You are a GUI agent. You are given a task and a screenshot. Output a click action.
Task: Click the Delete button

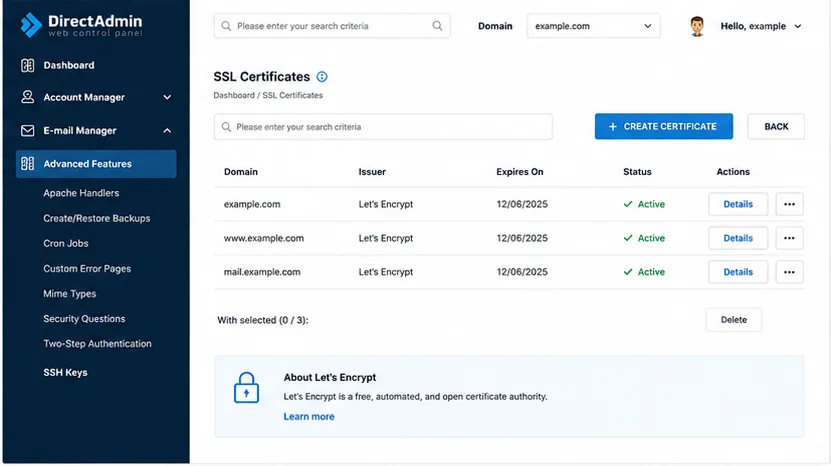click(733, 320)
